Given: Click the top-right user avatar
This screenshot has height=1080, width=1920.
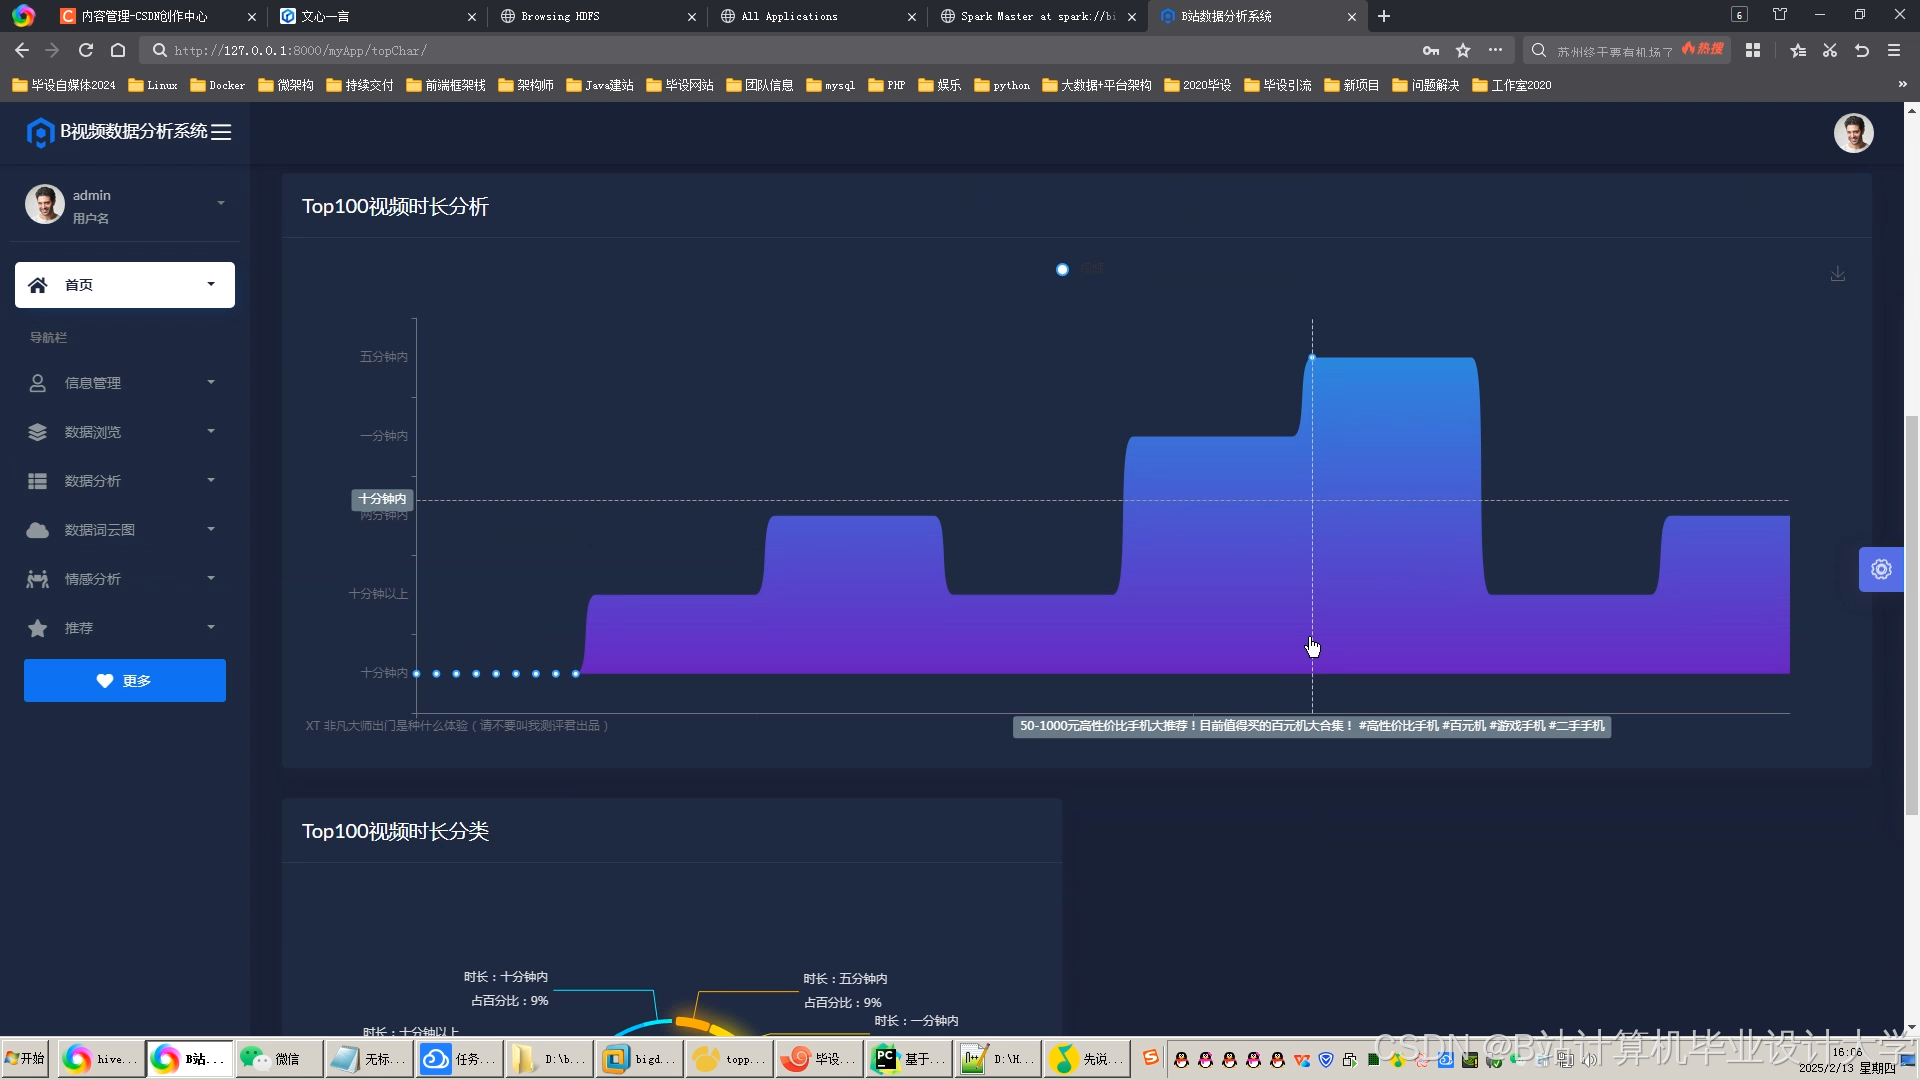Looking at the screenshot, I should [1853, 133].
